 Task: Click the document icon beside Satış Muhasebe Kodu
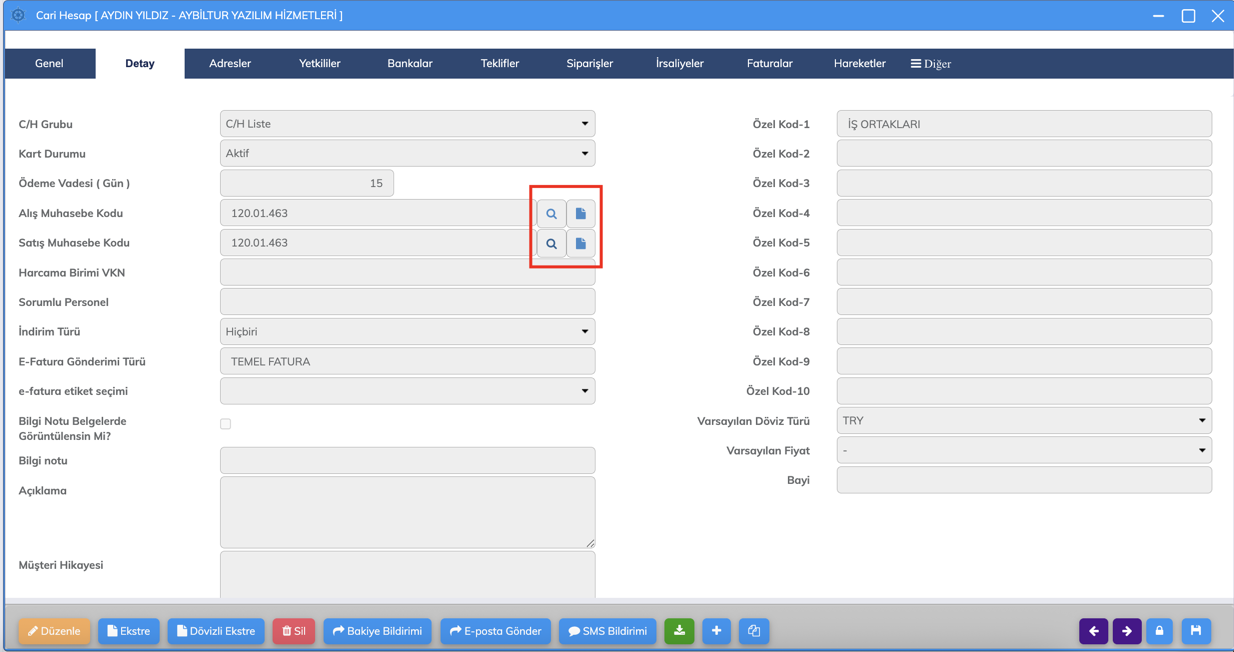pyautogui.click(x=581, y=243)
